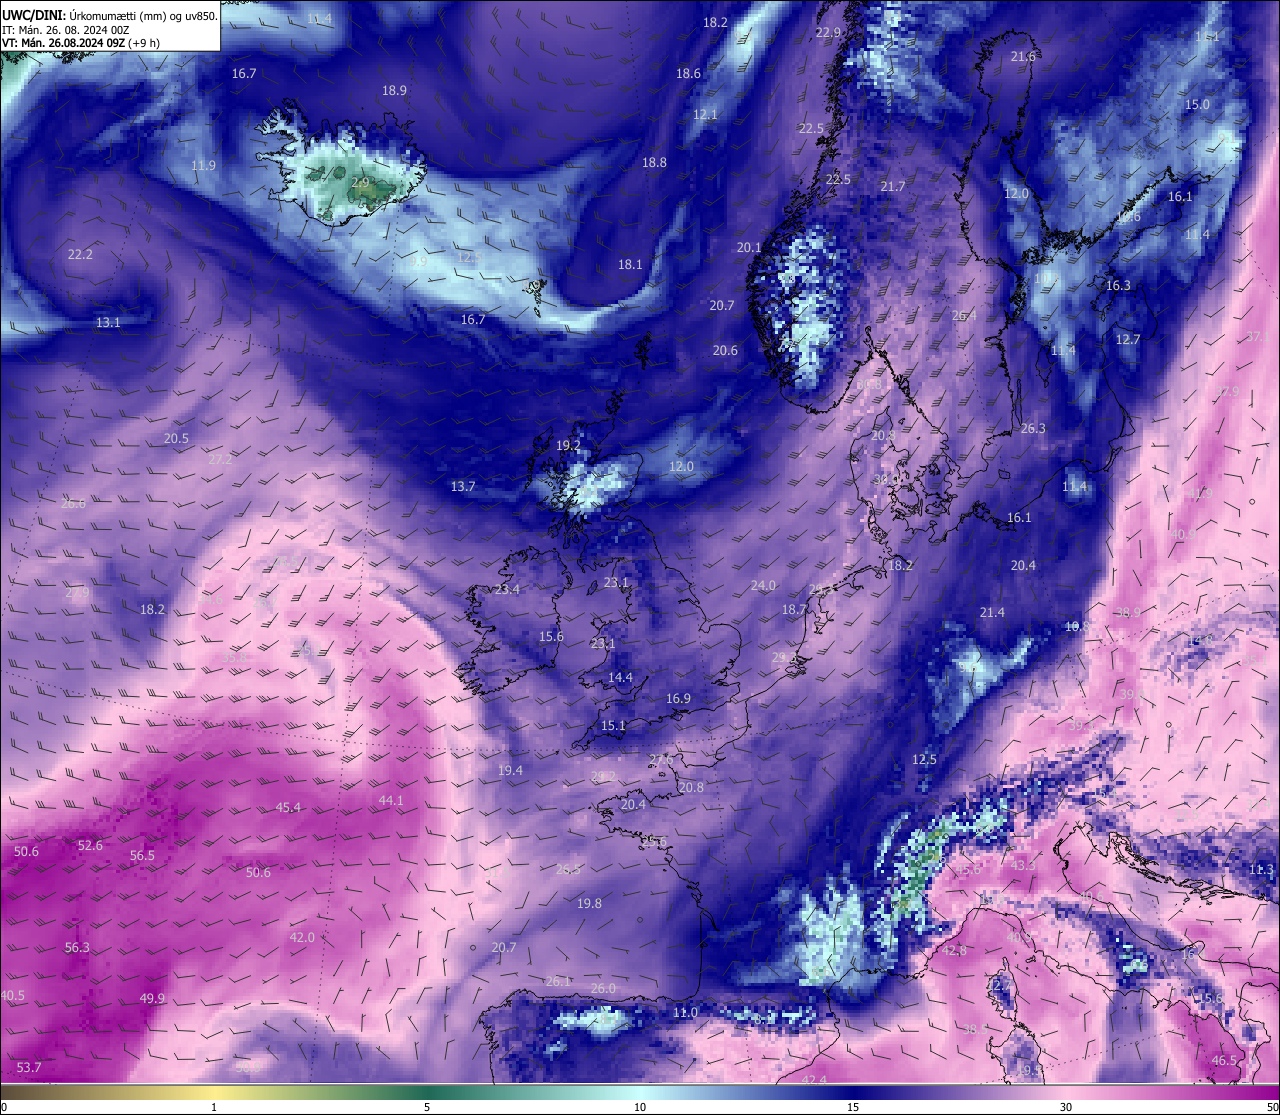The height and width of the screenshot is (1115, 1280).
Task: Click the value '46.5' over southern Italy
Action: 1224,1060
